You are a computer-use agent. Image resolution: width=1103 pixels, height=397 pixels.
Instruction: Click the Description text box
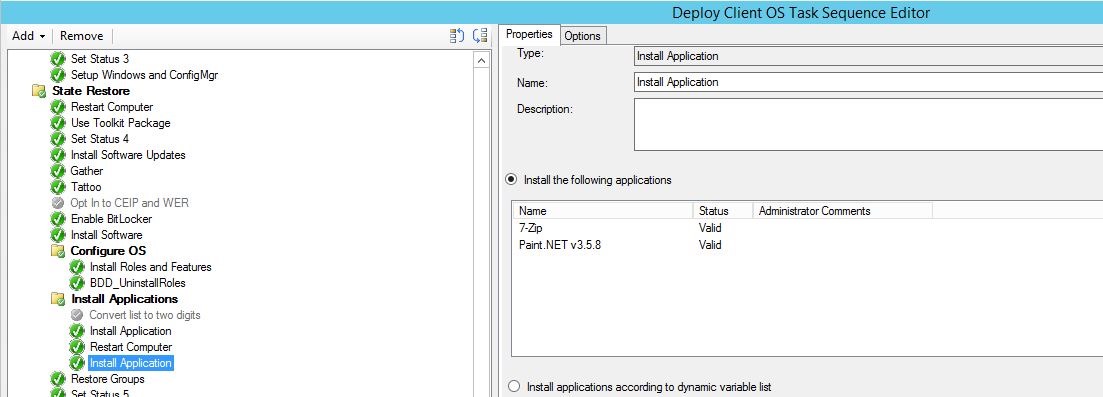[868, 125]
